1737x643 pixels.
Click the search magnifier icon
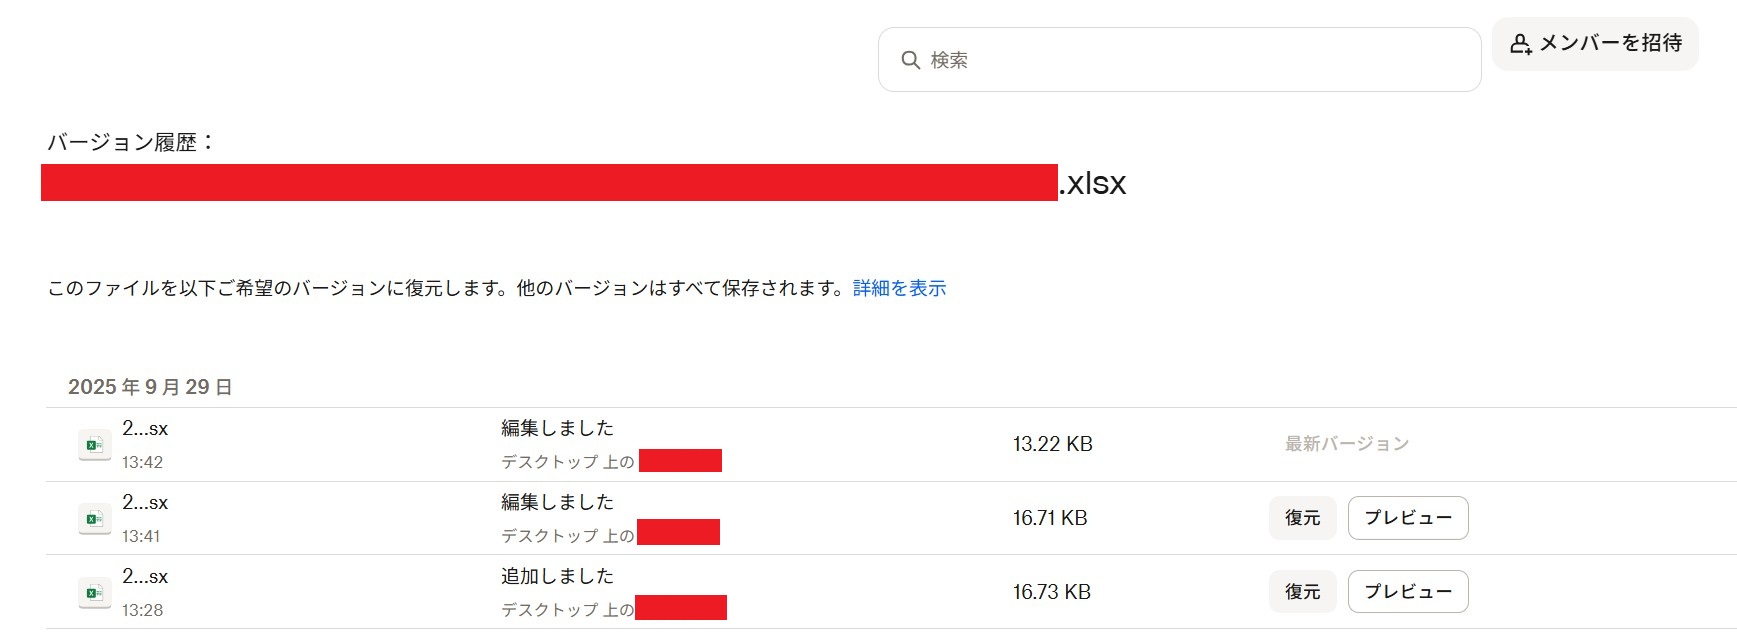click(910, 60)
